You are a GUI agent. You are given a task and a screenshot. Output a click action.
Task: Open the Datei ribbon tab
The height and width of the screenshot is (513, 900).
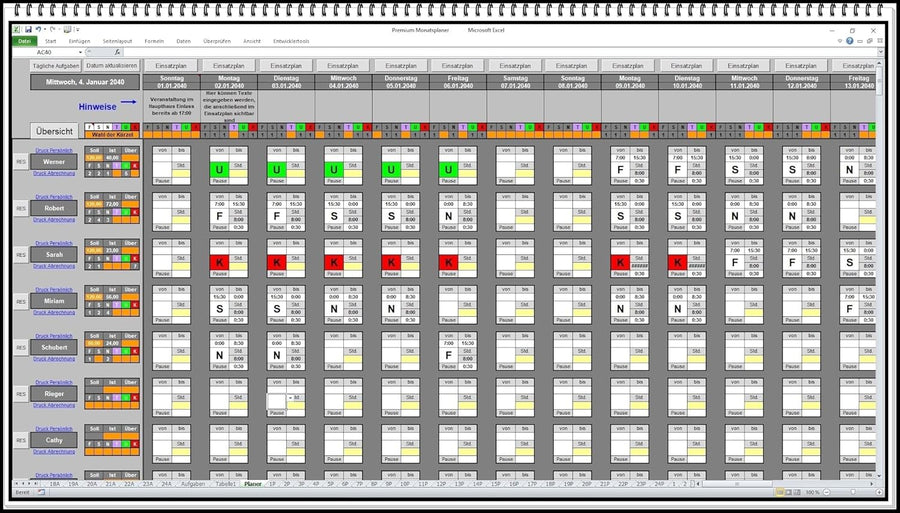(24, 41)
